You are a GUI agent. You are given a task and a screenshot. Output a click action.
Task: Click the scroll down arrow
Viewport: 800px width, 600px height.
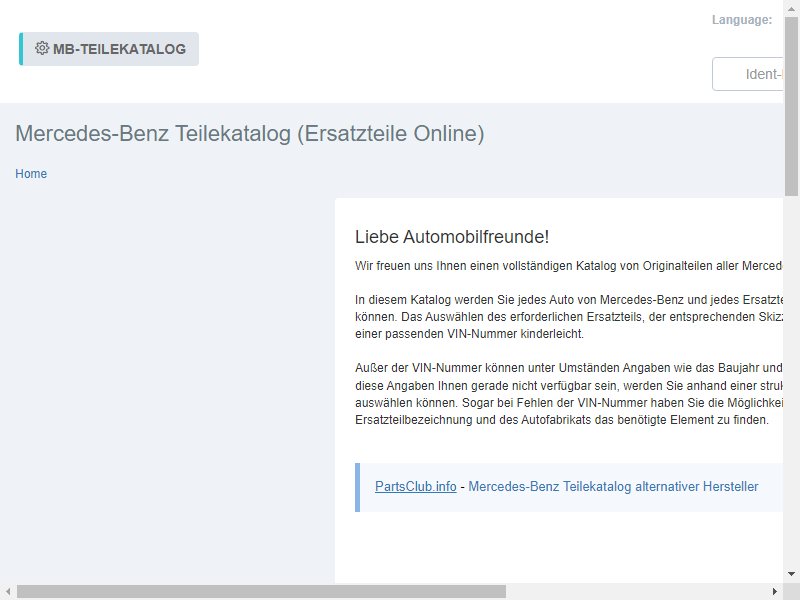point(791,574)
